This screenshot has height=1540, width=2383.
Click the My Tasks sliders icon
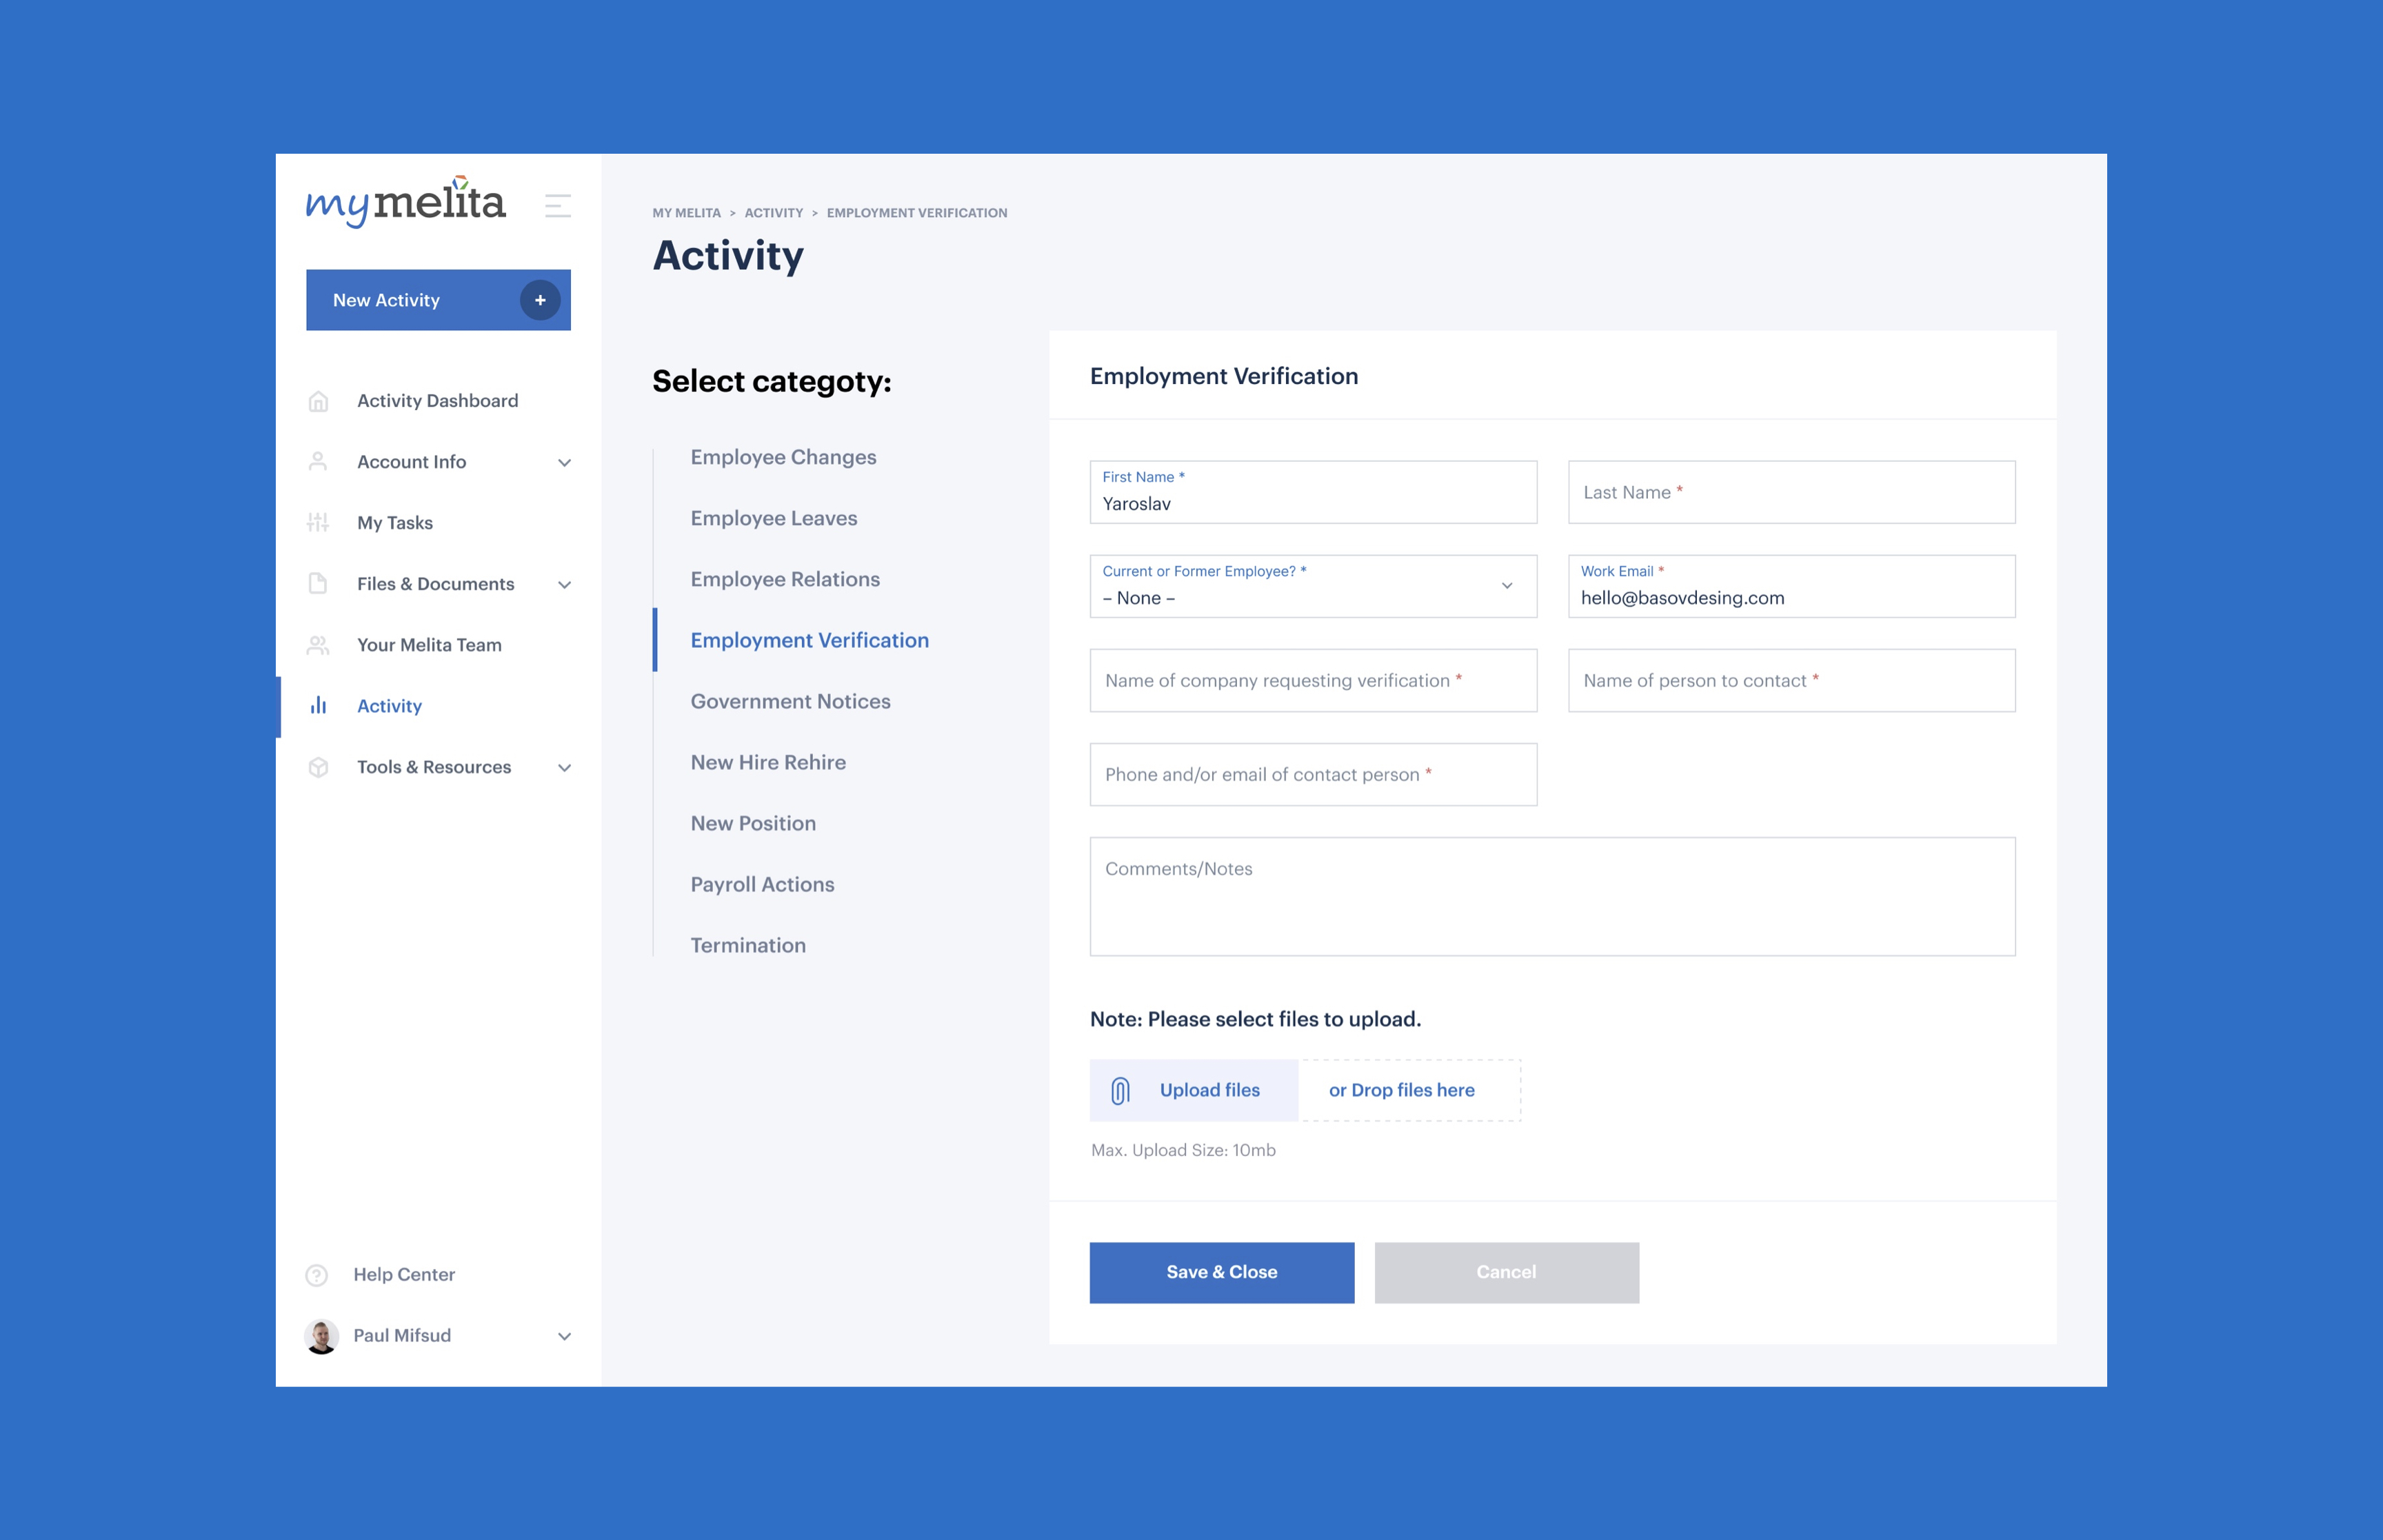point(318,523)
